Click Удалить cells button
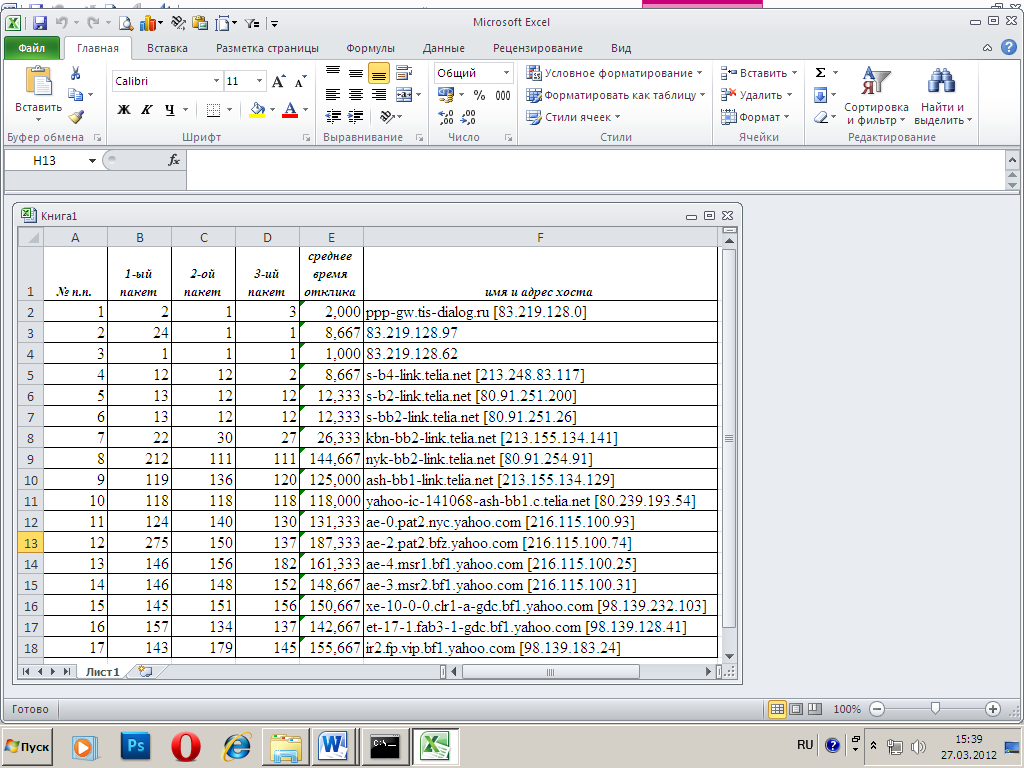The width and height of the screenshot is (1024, 768). point(756,95)
